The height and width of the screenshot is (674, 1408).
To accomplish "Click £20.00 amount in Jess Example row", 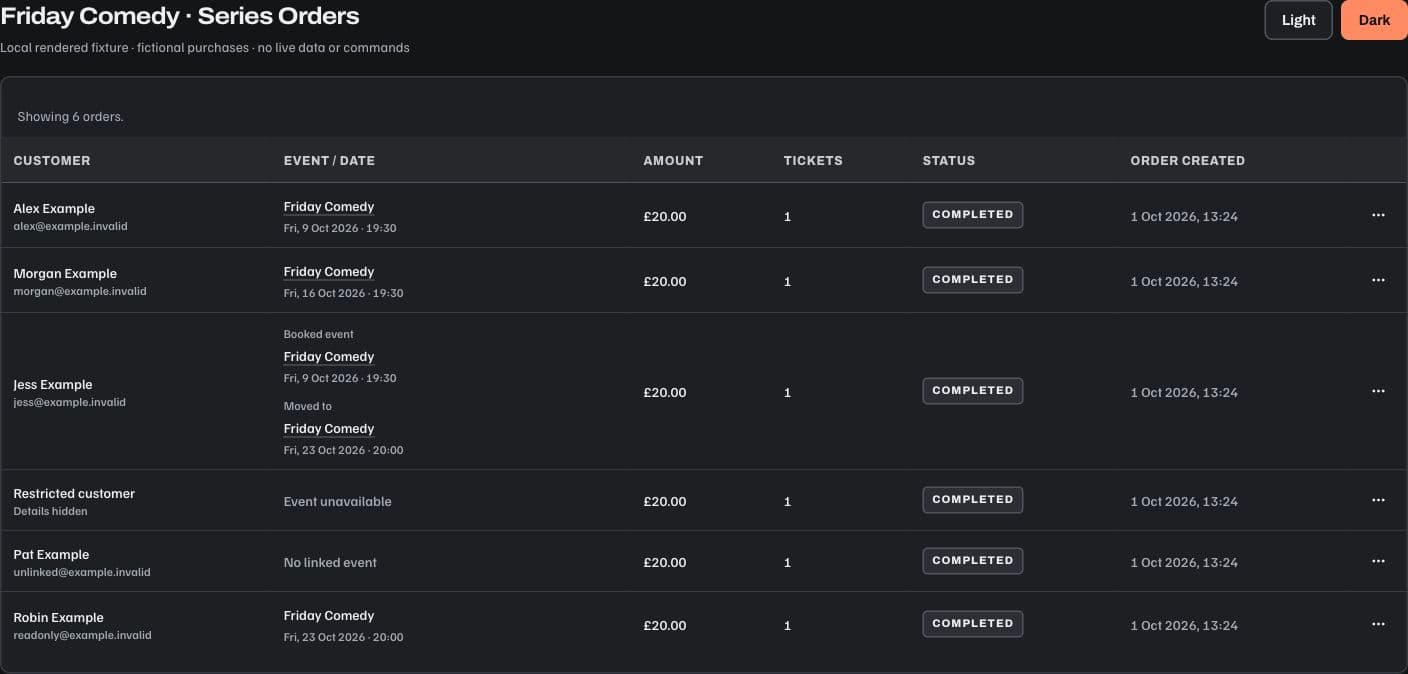I will pos(665,392).
